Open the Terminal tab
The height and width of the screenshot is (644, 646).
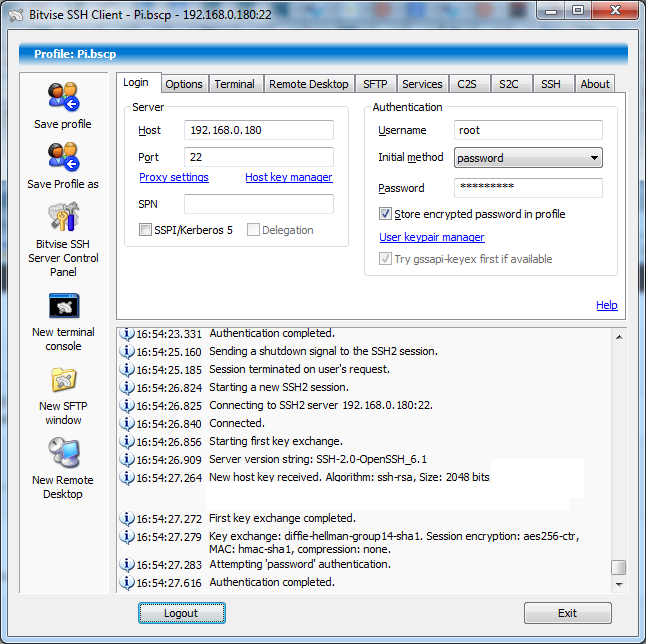[x=234, y=84]
